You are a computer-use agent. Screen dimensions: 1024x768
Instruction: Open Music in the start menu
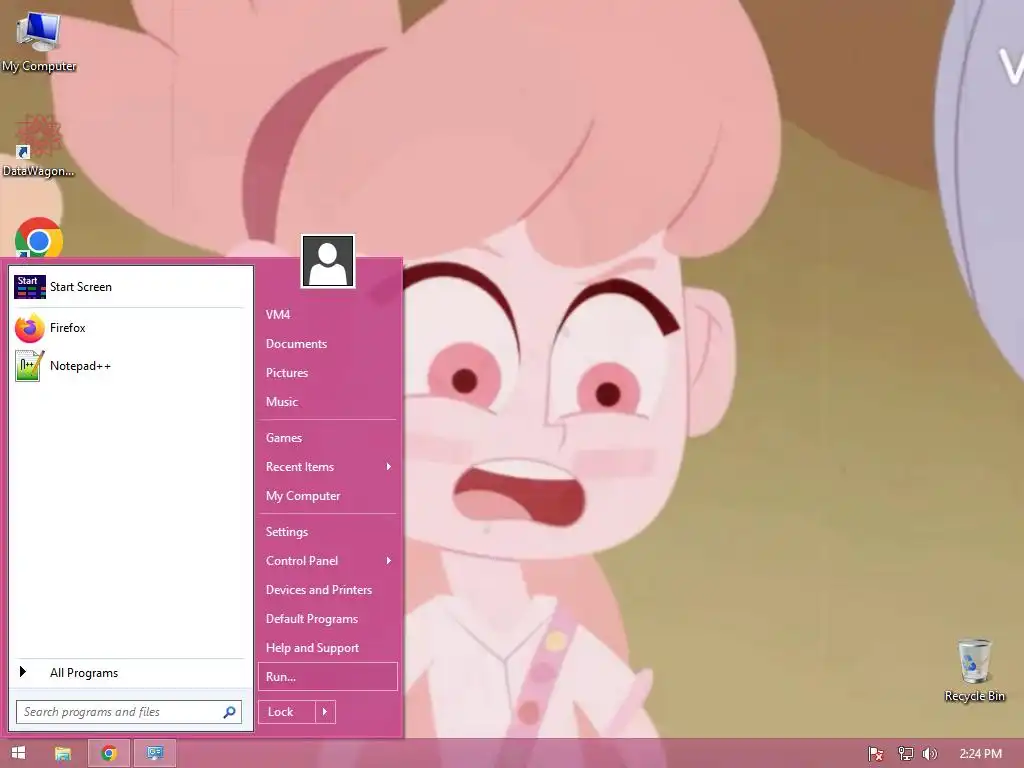[328, 402]
